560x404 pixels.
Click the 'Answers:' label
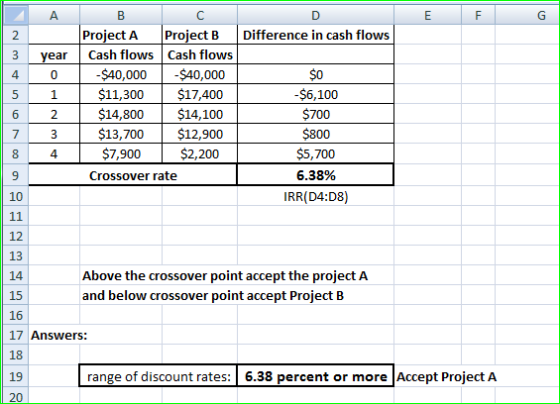click(59, 335)
